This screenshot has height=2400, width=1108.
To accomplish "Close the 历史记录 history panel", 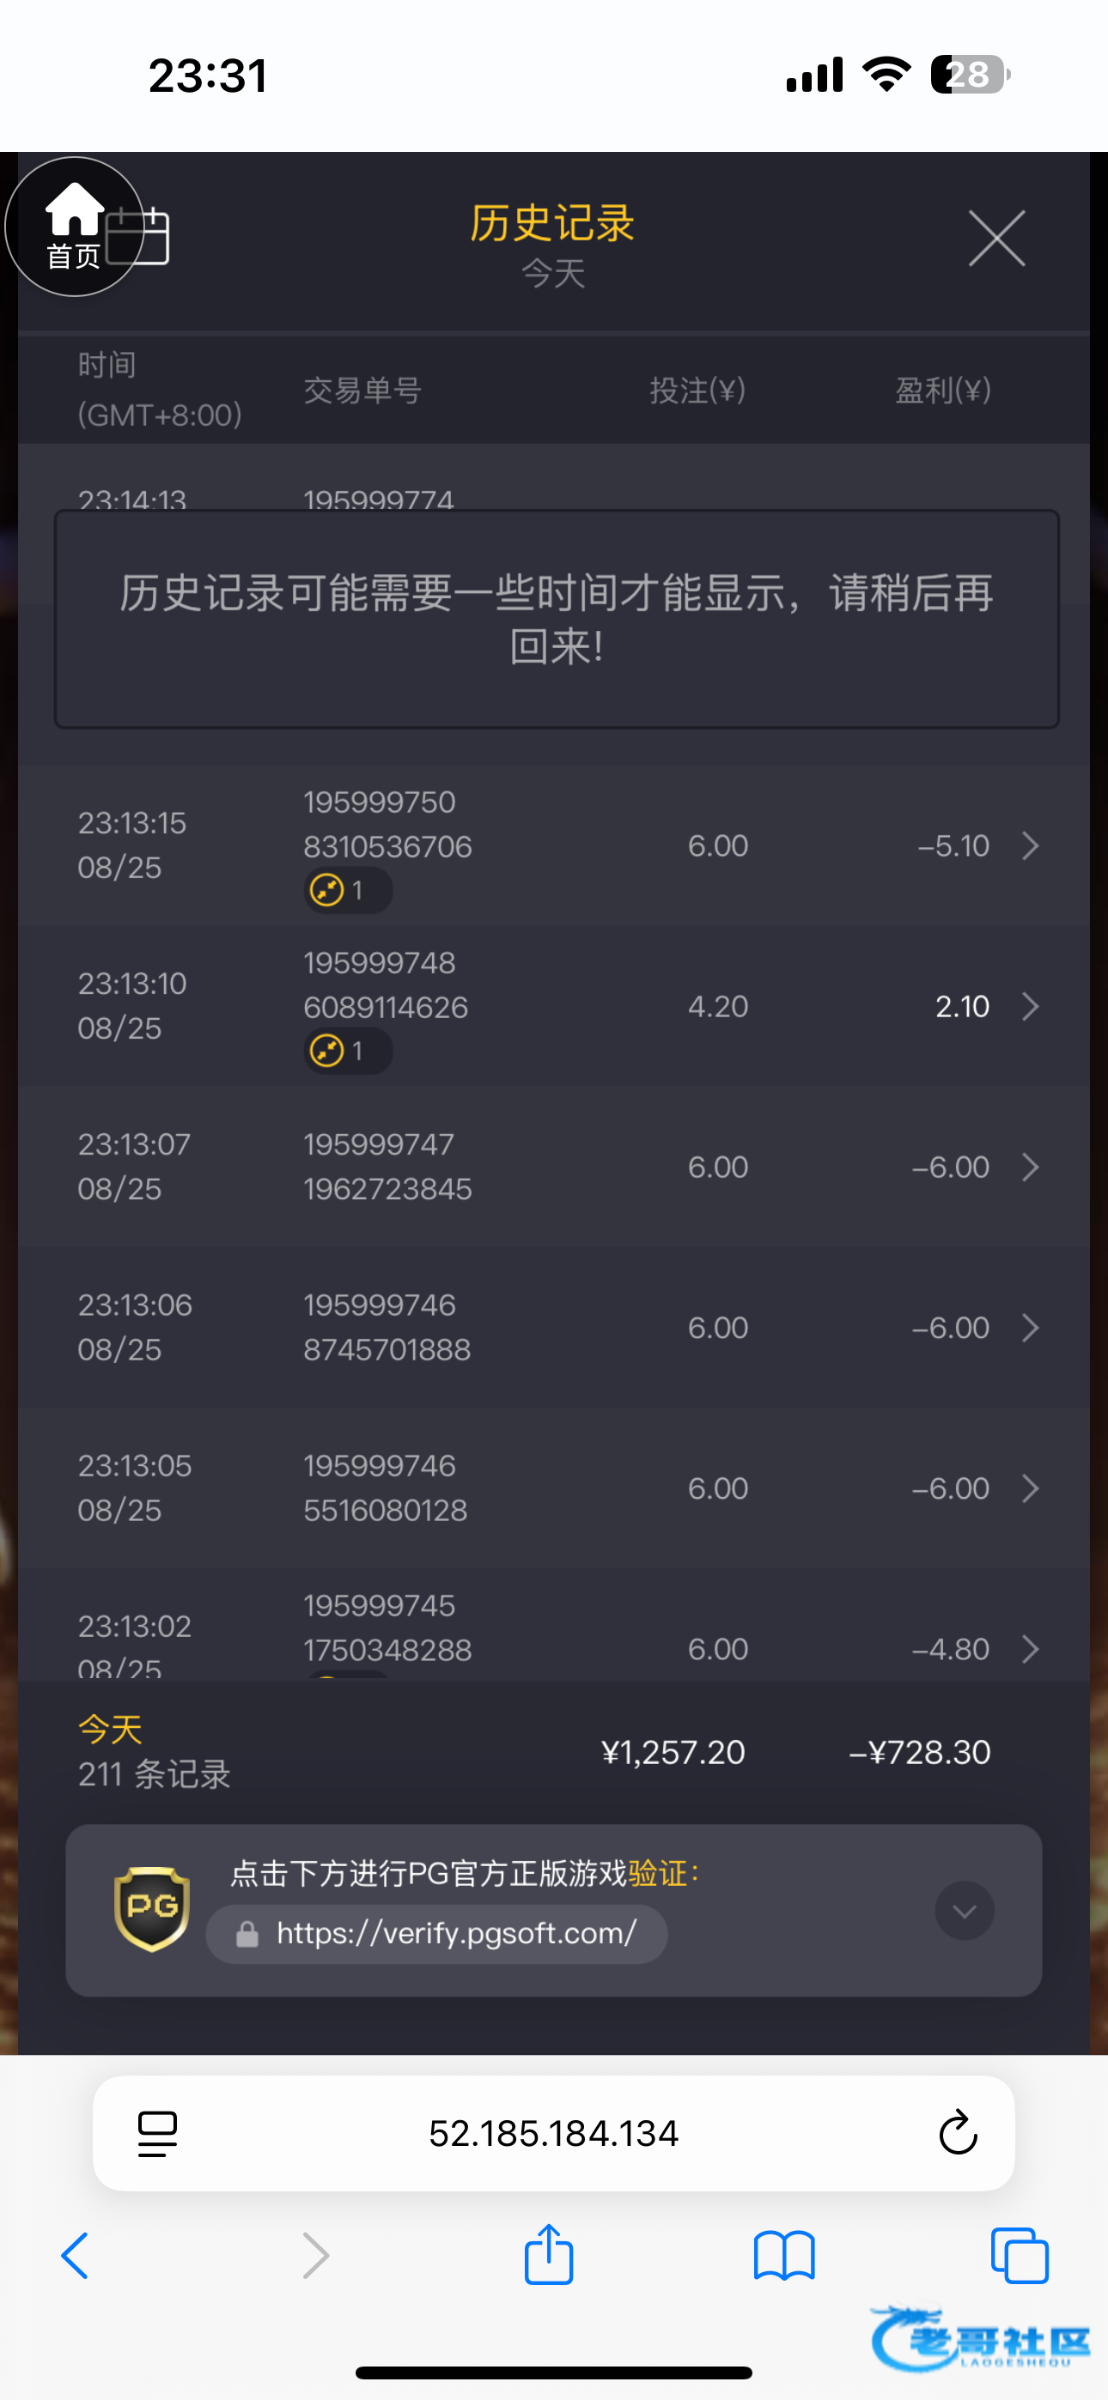I will [996, 239].
